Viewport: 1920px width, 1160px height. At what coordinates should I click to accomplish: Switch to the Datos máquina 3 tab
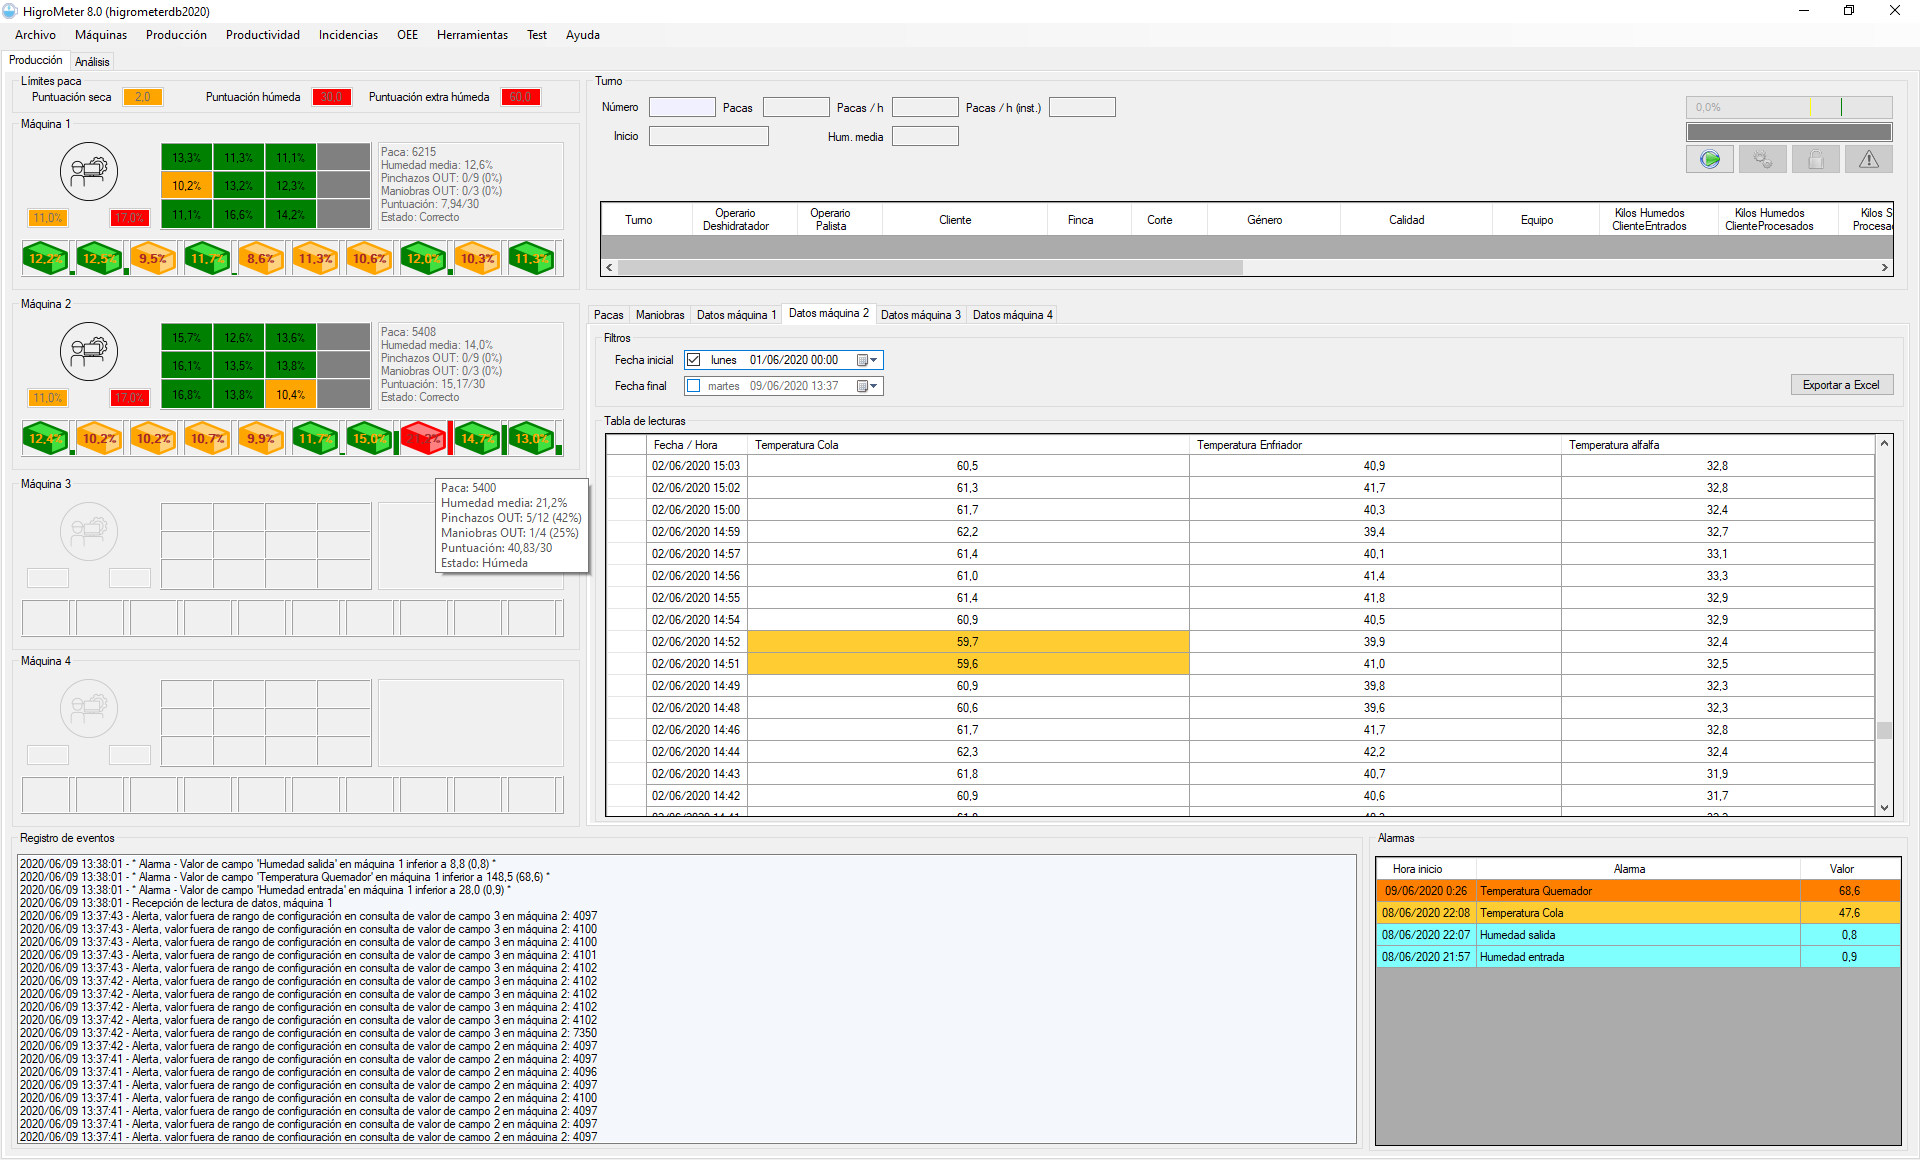point(920,315)
